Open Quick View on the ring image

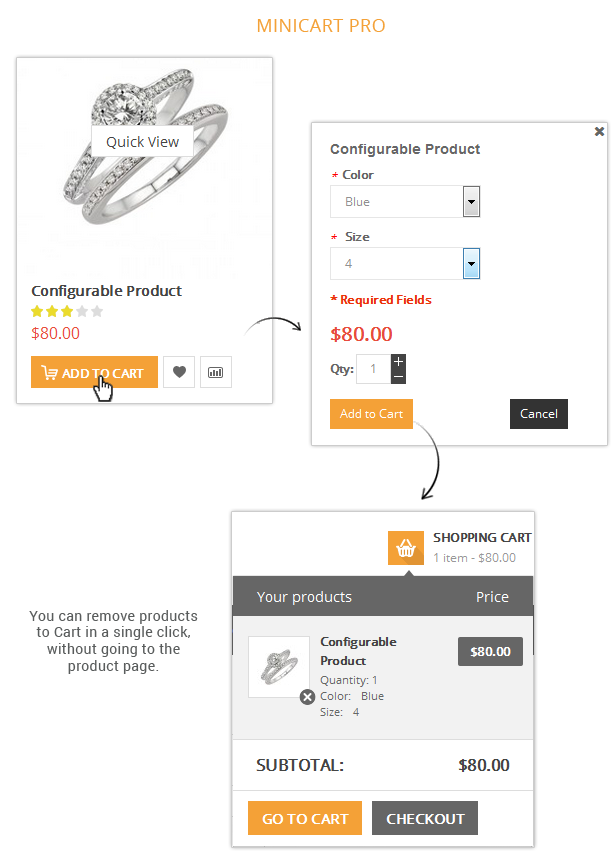point(142,142)
